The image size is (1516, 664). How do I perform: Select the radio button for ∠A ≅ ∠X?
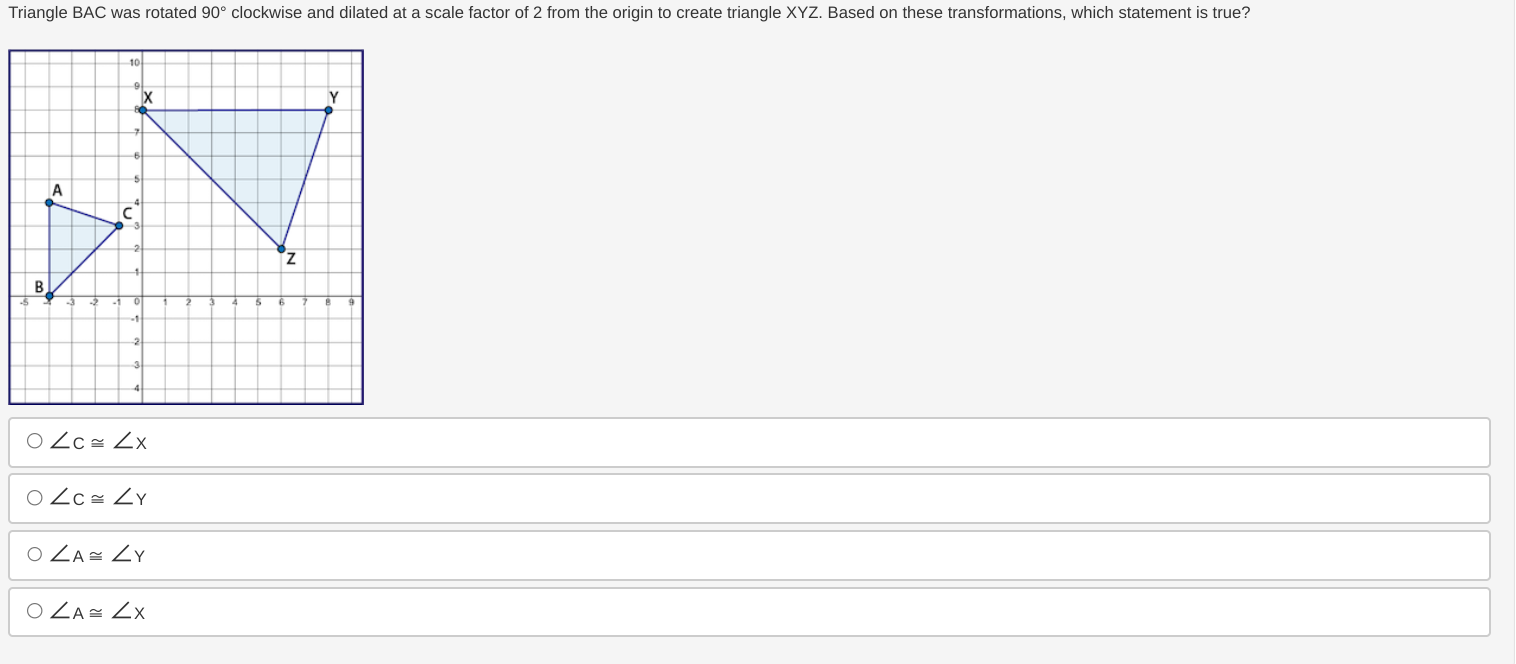[x=35, y=610]
